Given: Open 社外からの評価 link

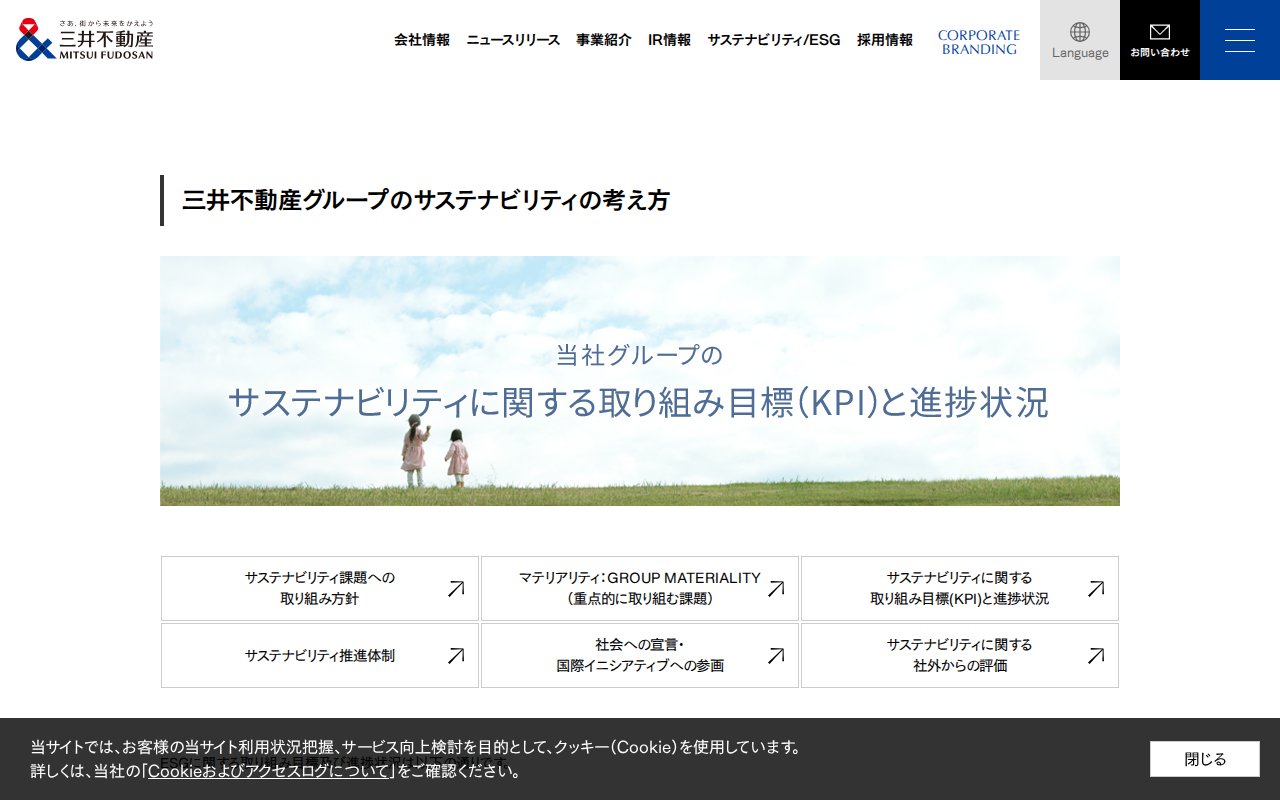Looking at the screenshot, I should pyautogui.click(x=960, y=655).
